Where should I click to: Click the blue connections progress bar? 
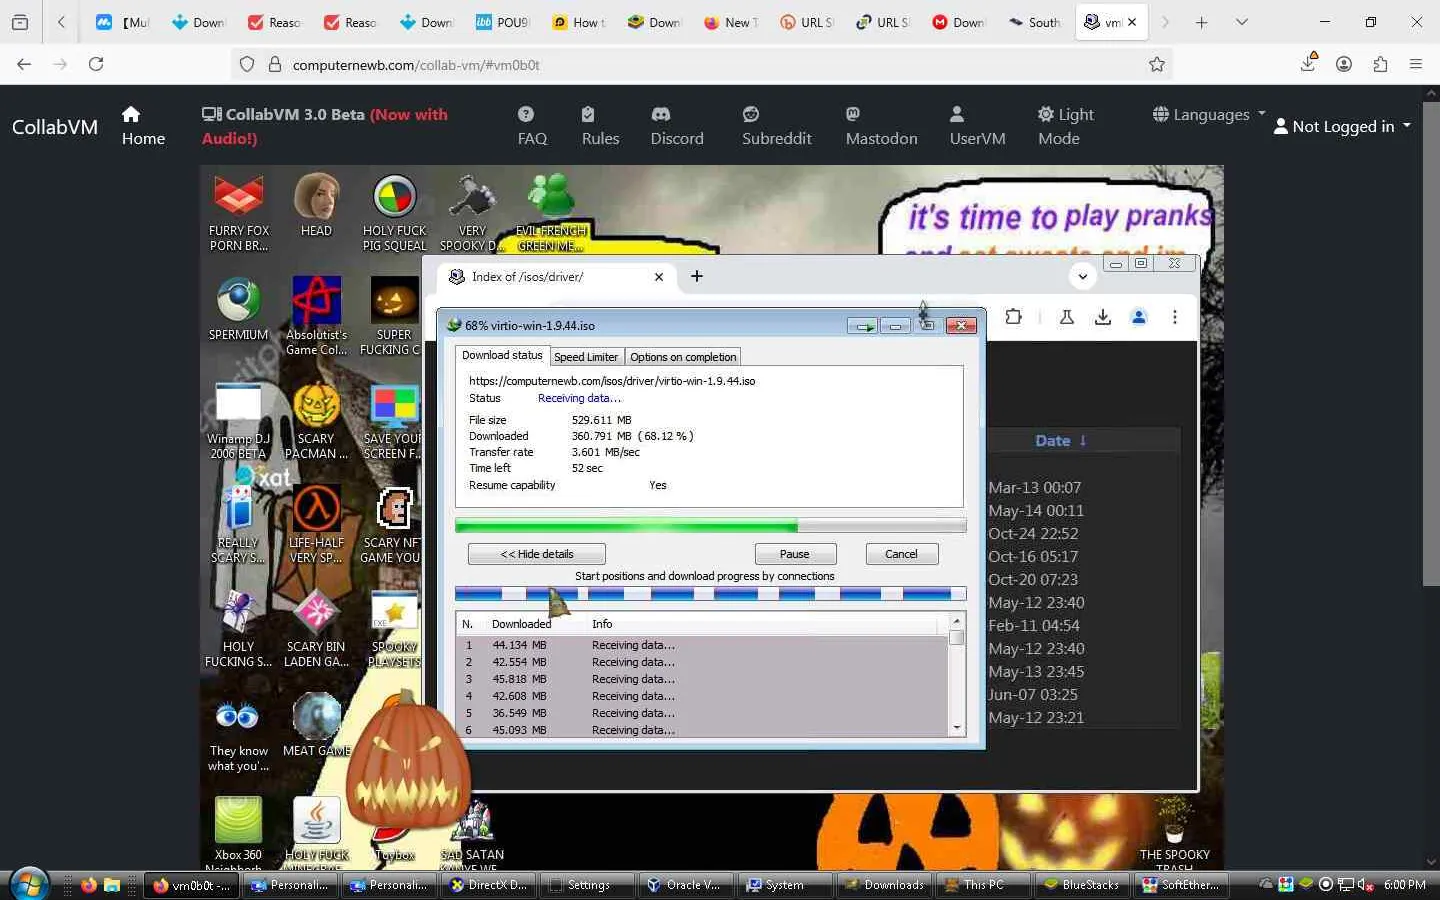(711, 594)
